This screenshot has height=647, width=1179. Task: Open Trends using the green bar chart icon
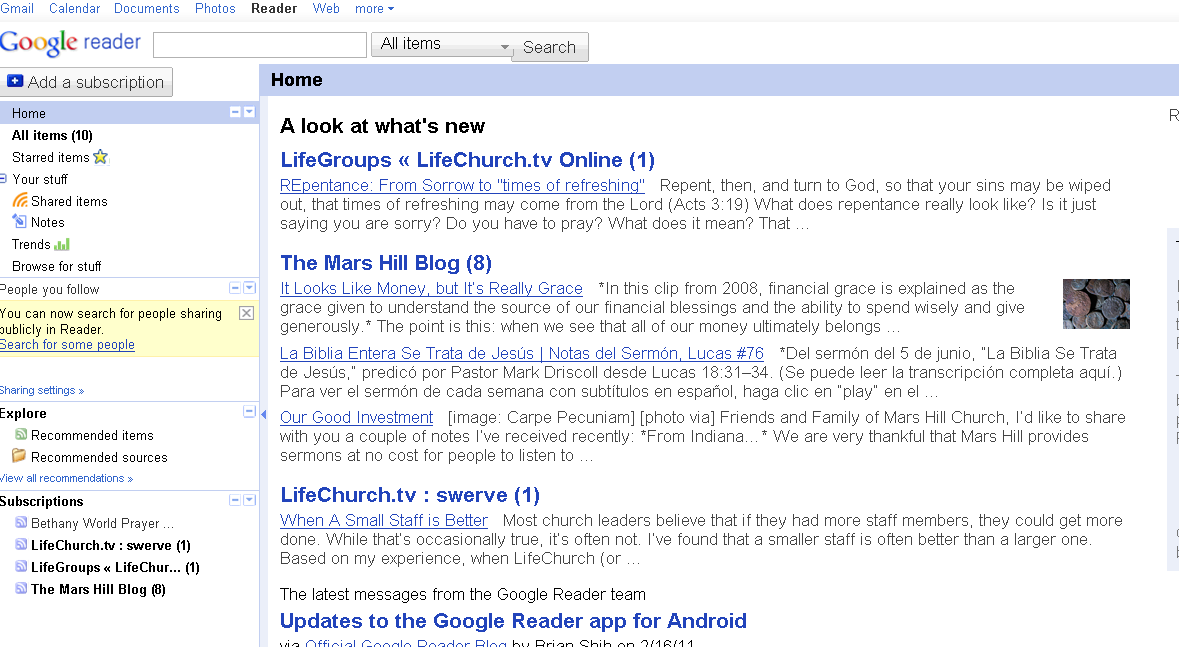(62, 244)
